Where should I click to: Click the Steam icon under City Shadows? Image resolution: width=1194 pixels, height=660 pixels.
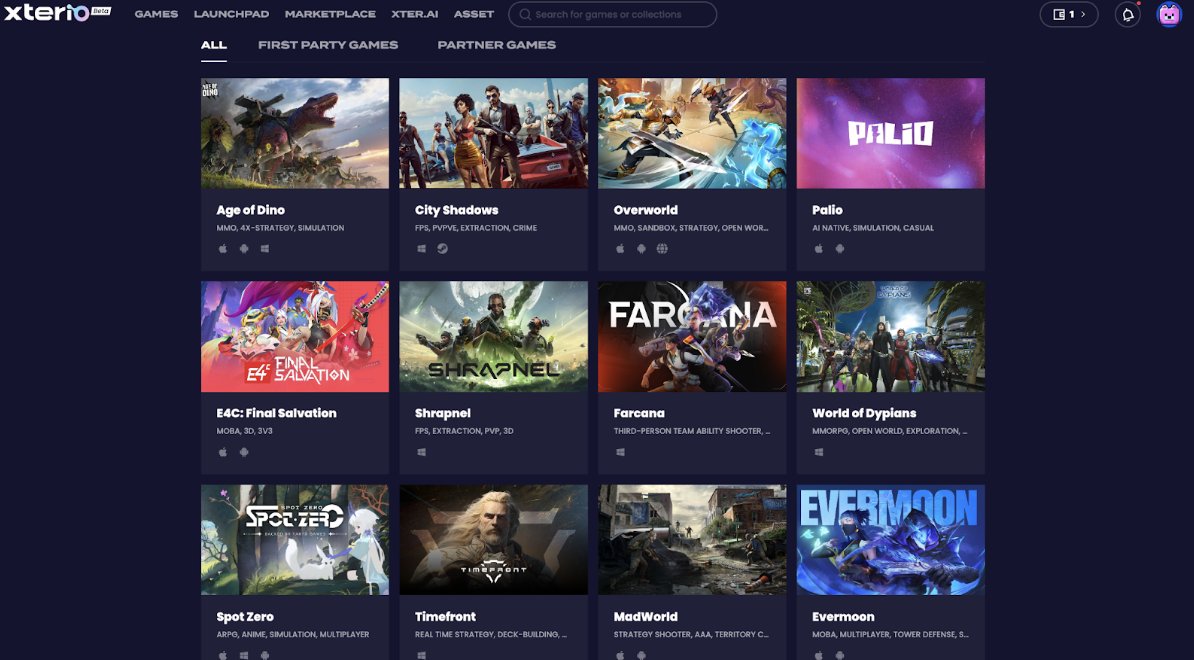[x=443, y=249]
